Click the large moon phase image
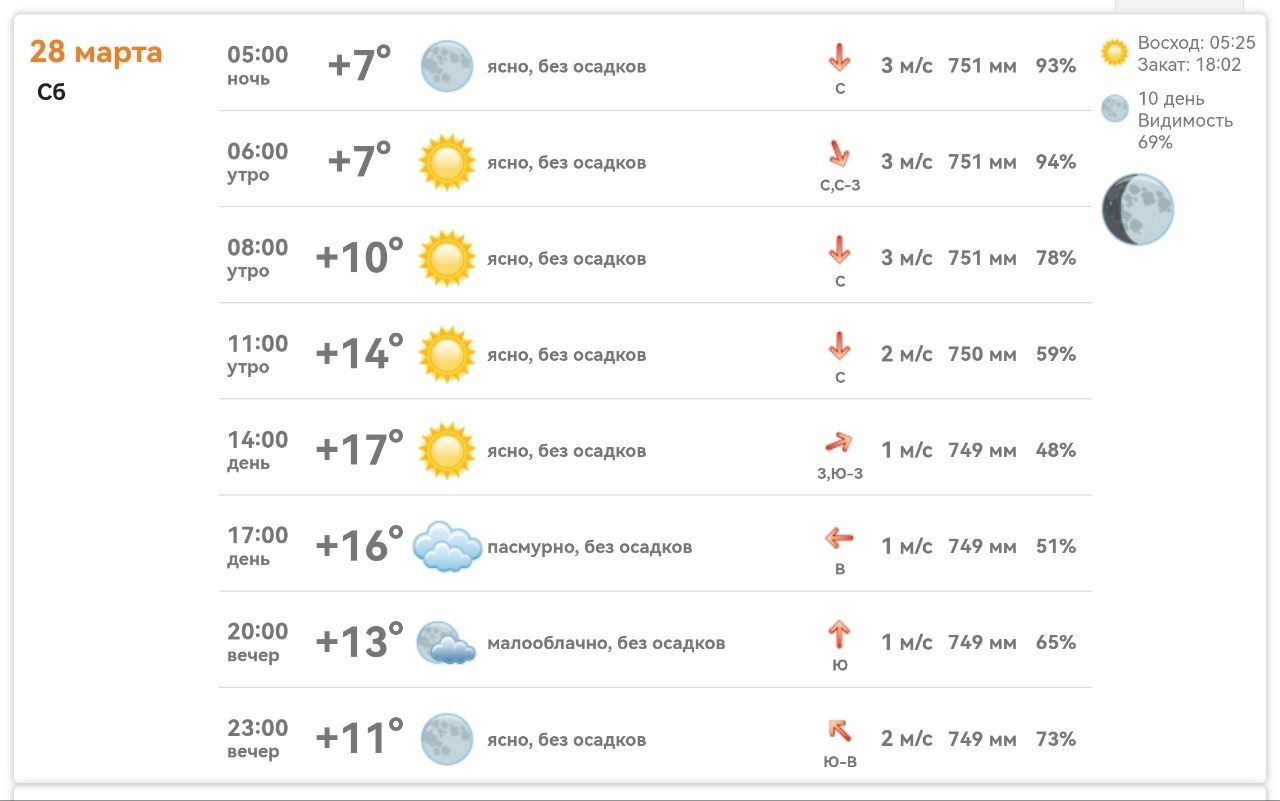The height and width of the screenshot is (801, 1280). (1137, 209)
